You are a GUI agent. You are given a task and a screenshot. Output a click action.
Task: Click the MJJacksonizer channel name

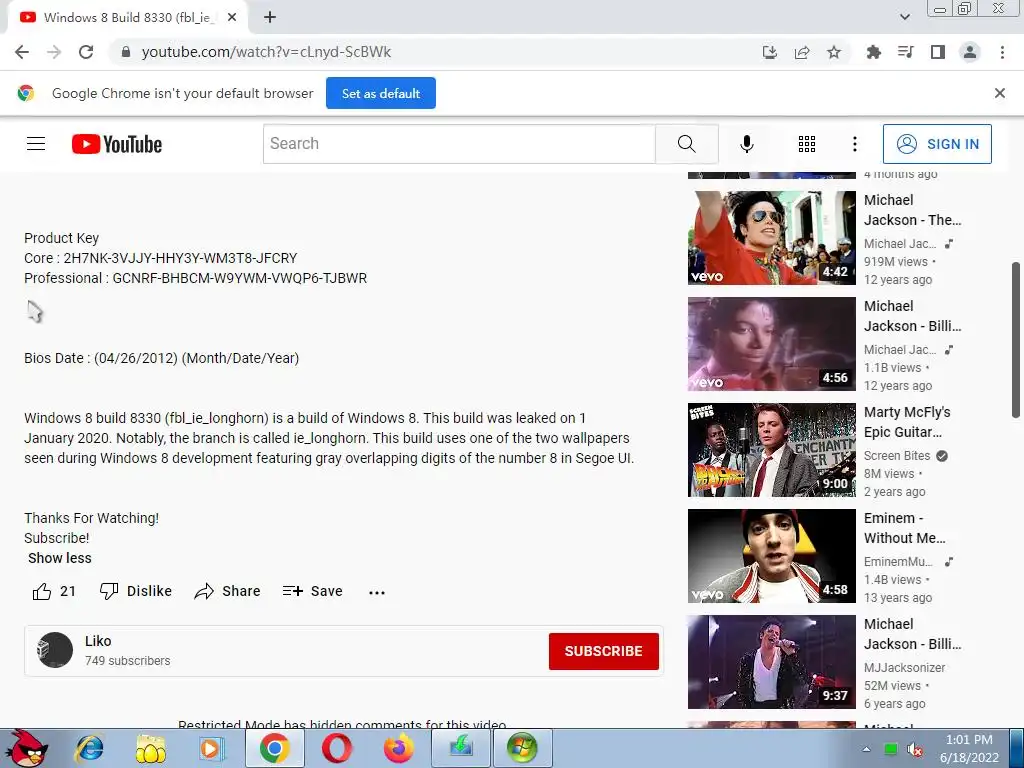(x=904, y=667)
